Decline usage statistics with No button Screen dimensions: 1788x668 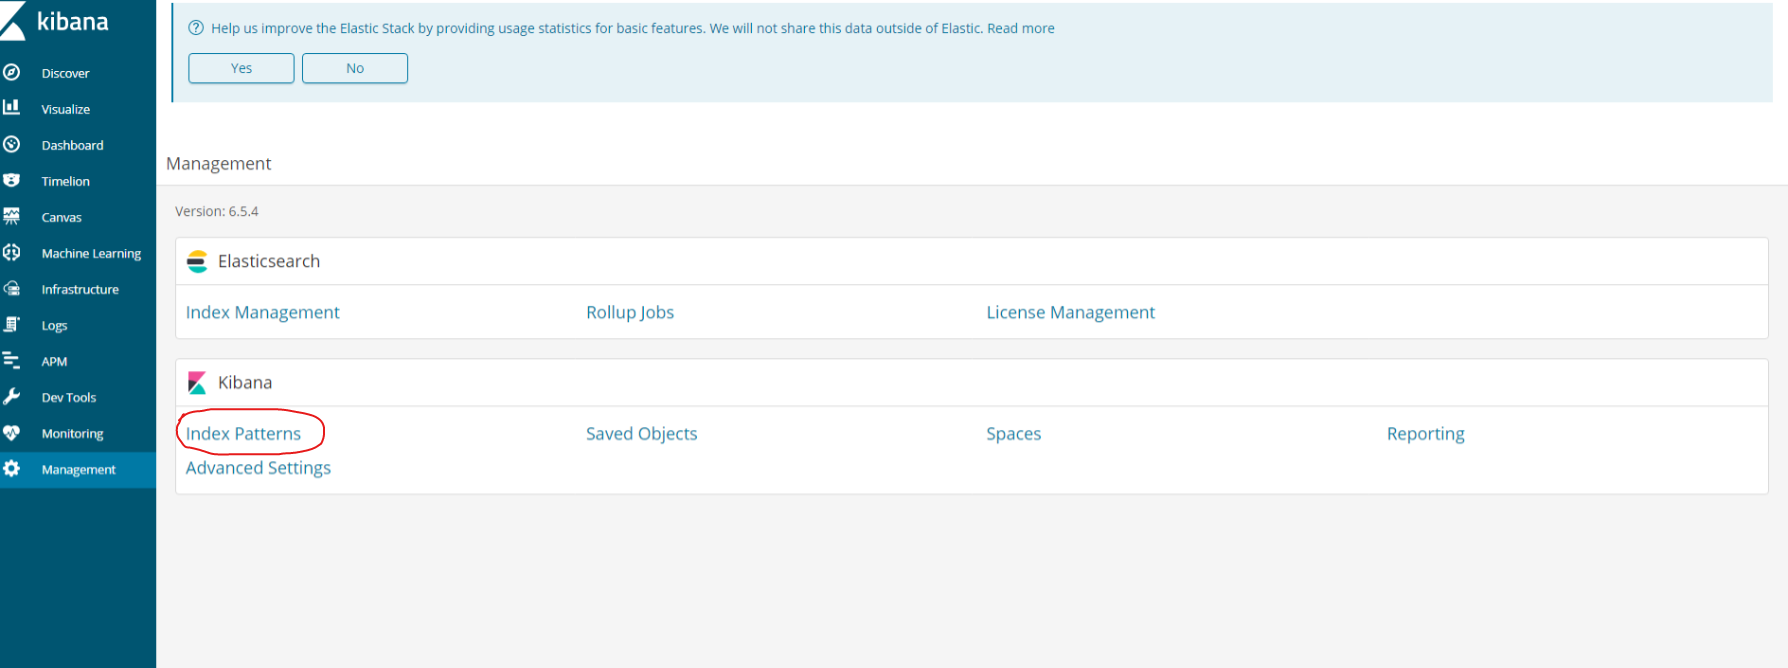355,68
